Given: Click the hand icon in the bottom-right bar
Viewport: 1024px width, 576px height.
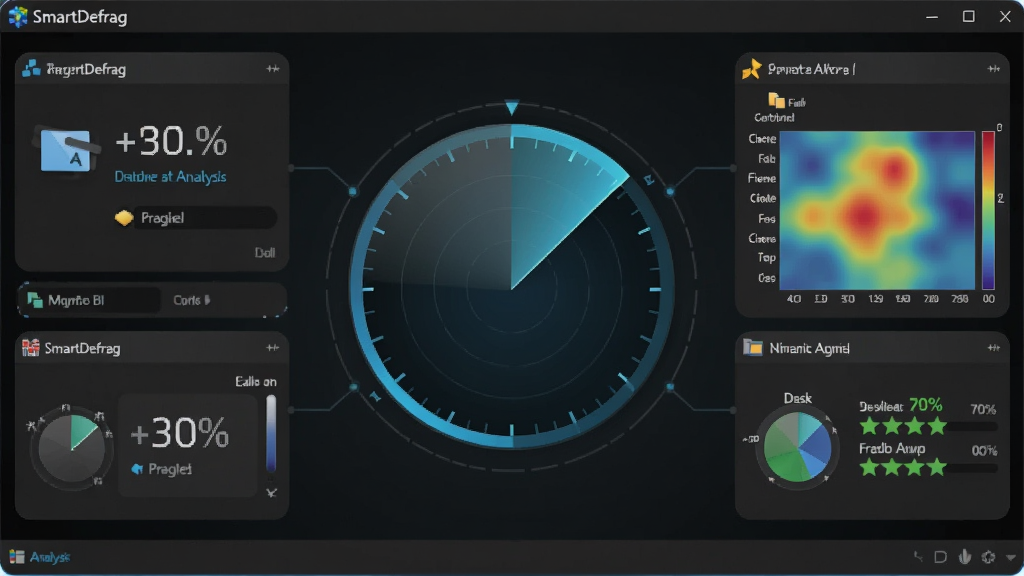Looking at the screenshot, I should (965, 556).
